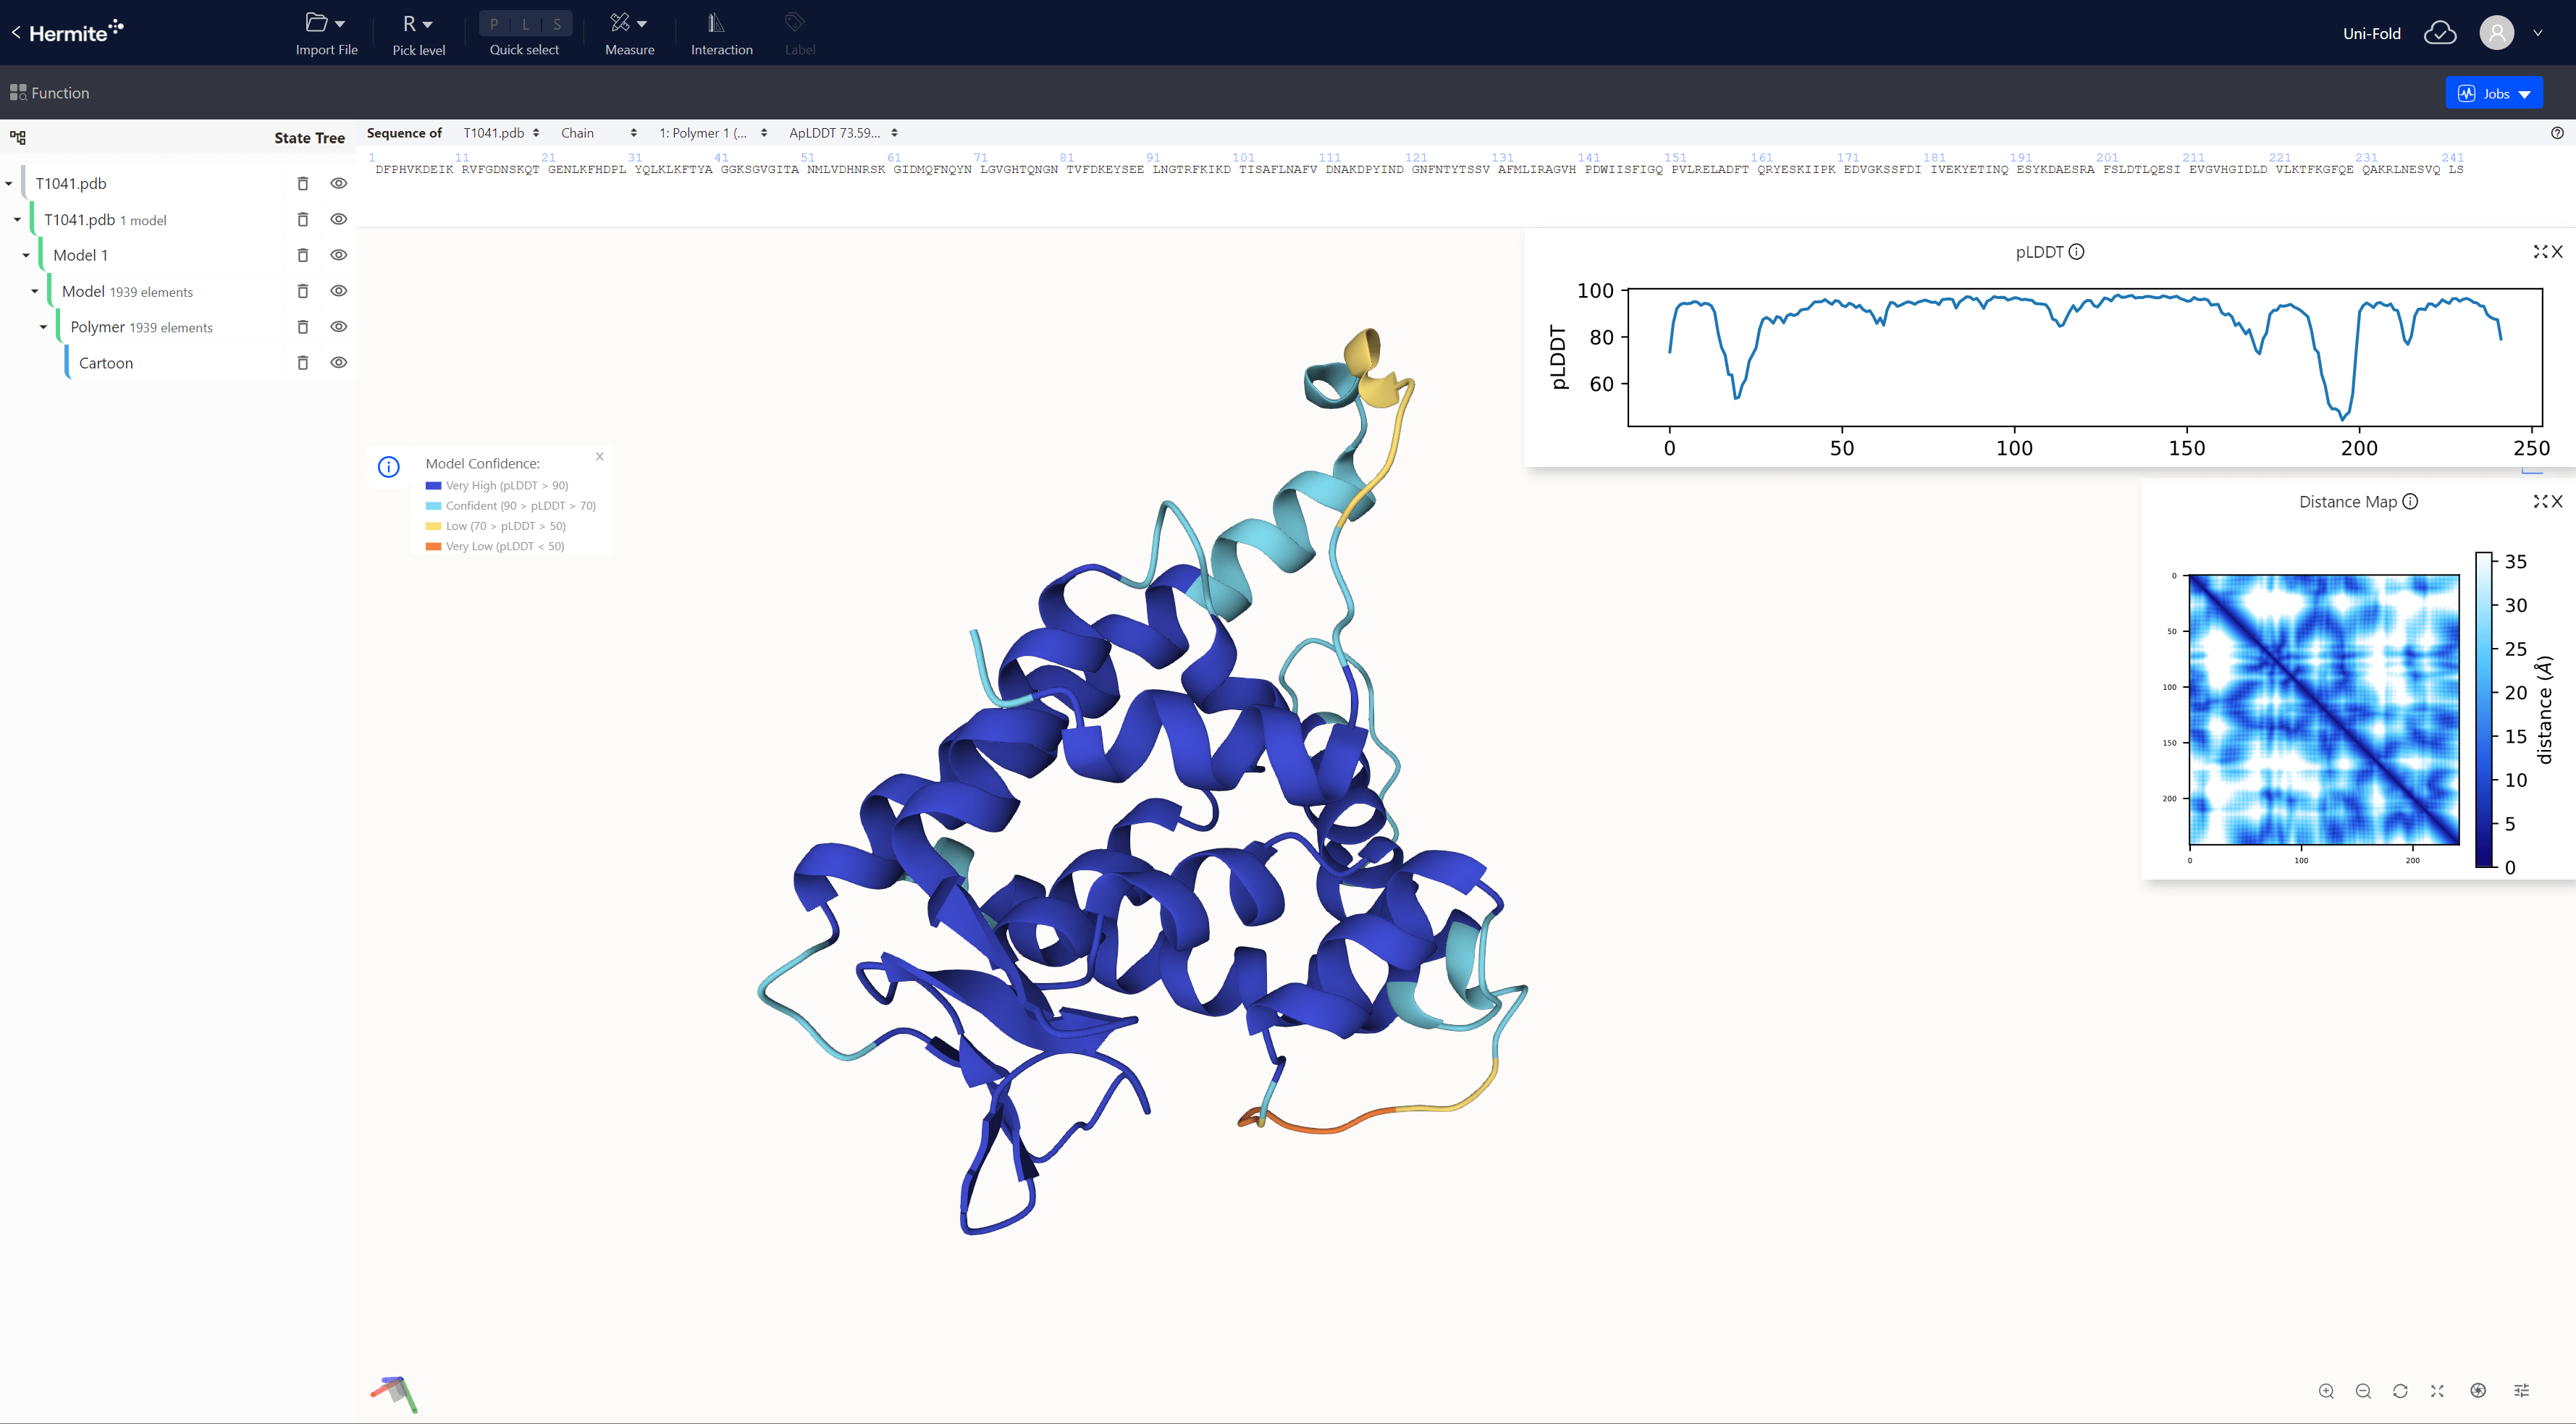Collapse the top-level T1041.pdb tree node
This screenshot has height=1424, width=2576.
coord(9,184)
